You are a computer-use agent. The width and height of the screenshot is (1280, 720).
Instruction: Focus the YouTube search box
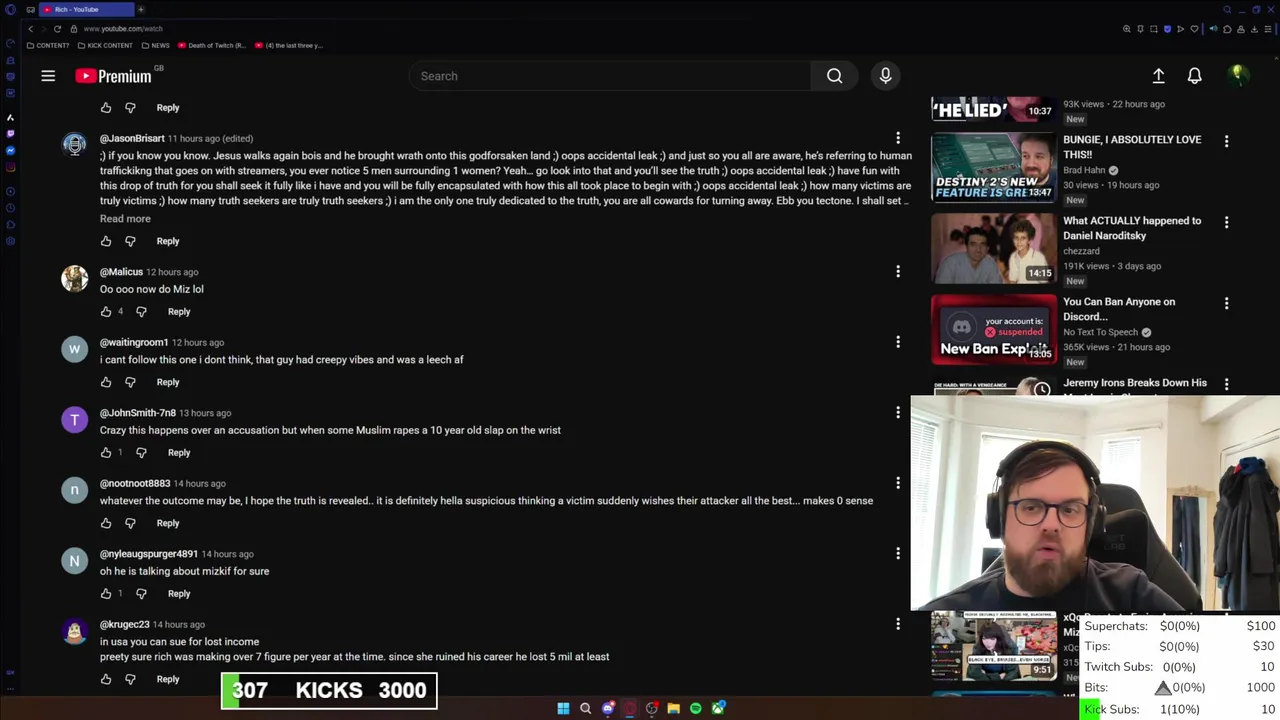610,76
